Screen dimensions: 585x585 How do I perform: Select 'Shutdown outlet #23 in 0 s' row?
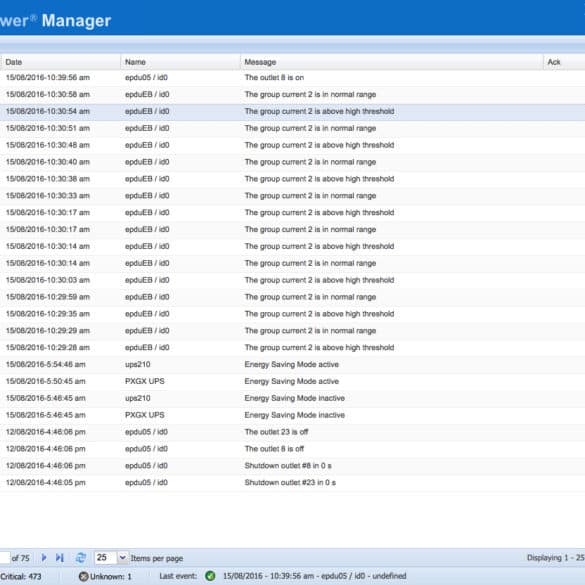(292, 482)
